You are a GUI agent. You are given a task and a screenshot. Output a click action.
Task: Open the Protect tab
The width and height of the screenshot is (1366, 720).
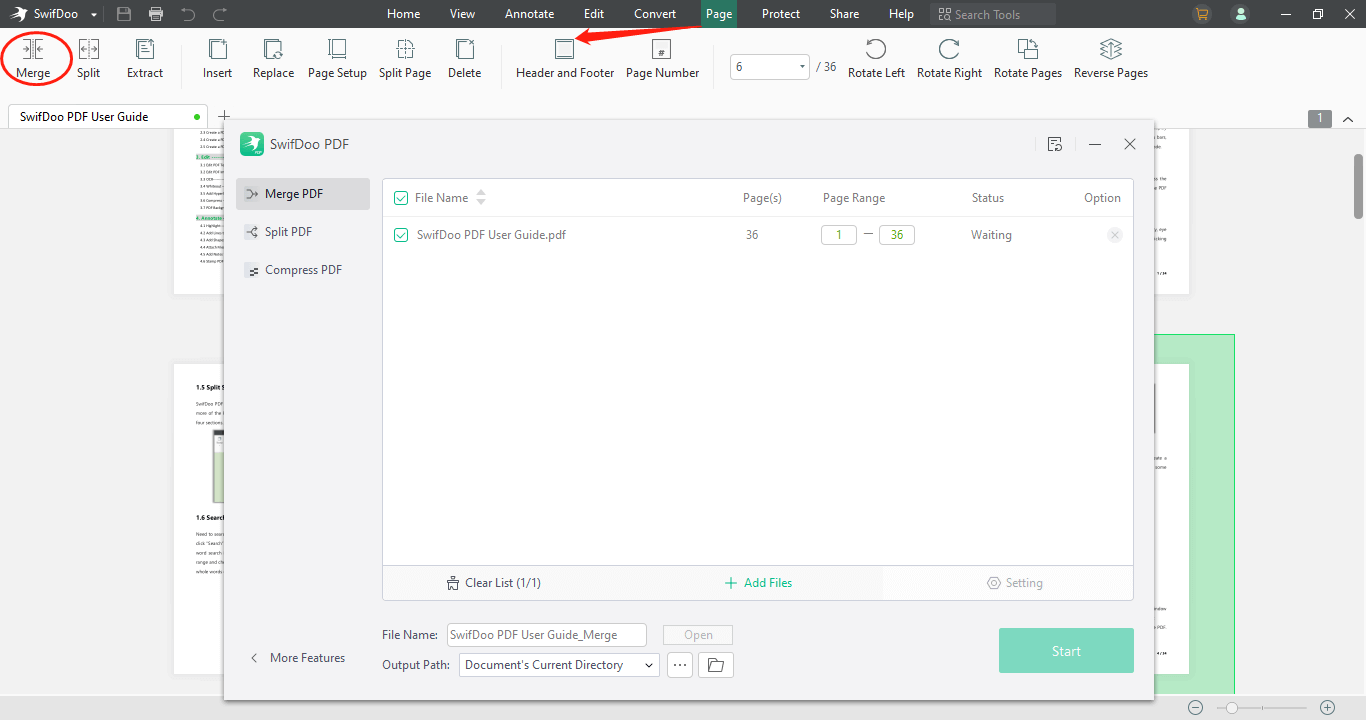pyautogui.click(x=781, y=14)
